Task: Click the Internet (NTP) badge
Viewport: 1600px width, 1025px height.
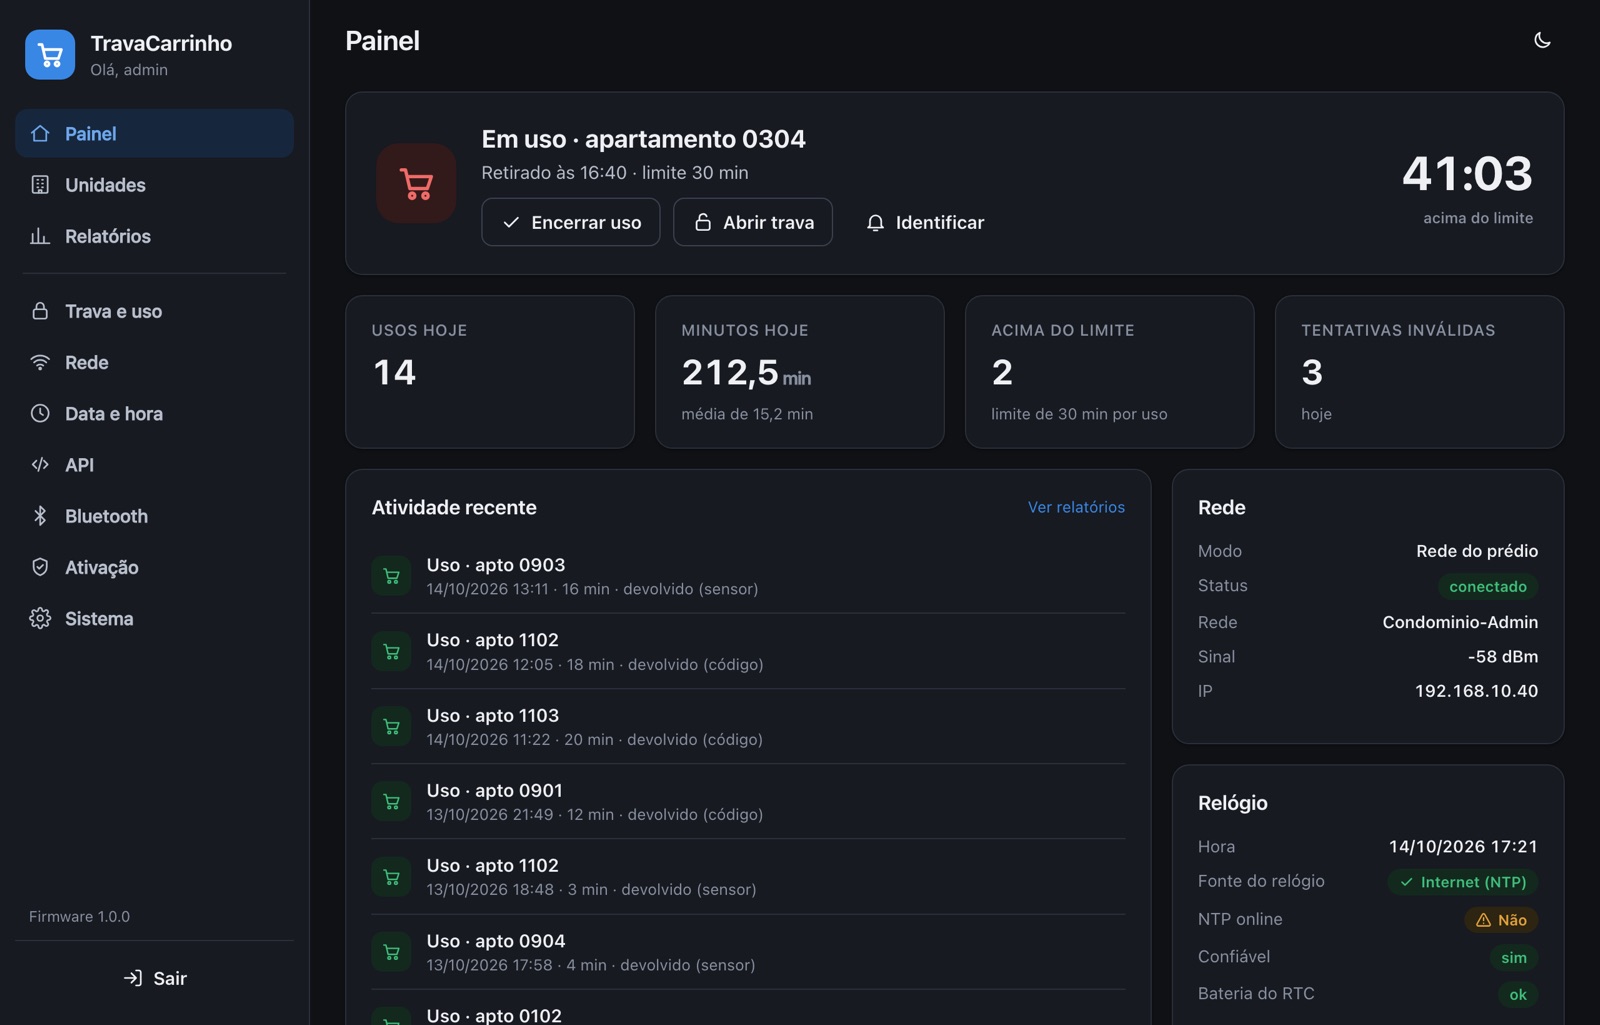Action: click(x=1462, y=882)
